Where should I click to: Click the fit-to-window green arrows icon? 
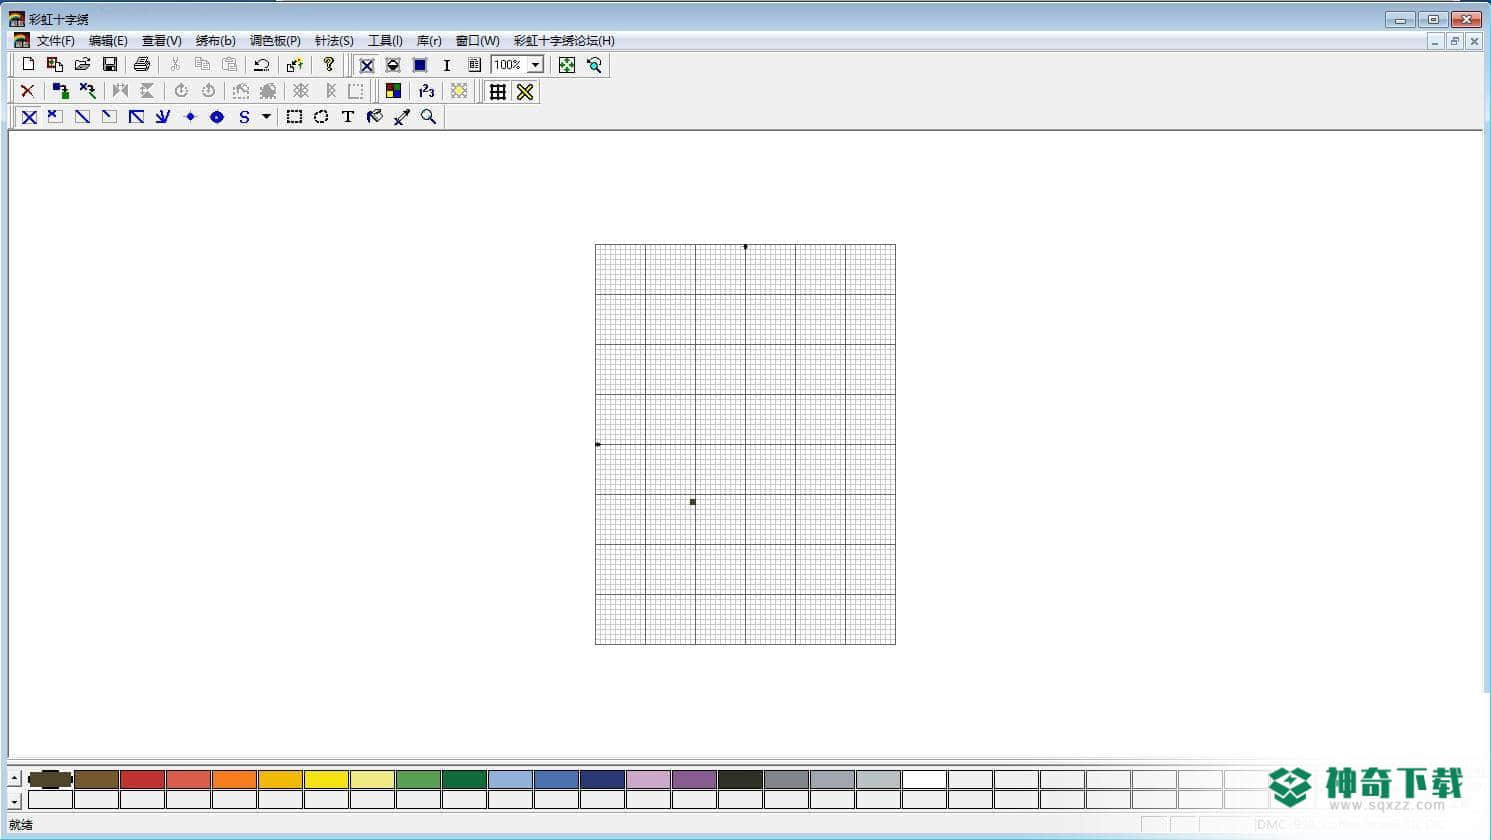(567, 65)
